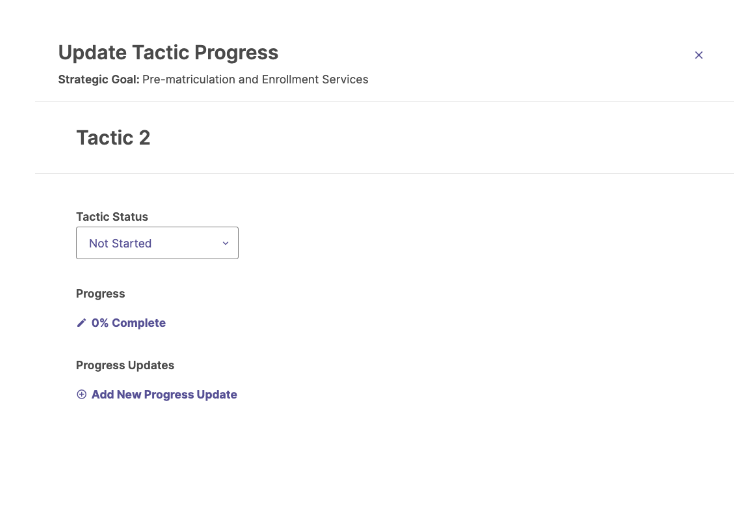The image size is (734, 510).
Task: Click the plus circle icon for new update
Action: 81,394
